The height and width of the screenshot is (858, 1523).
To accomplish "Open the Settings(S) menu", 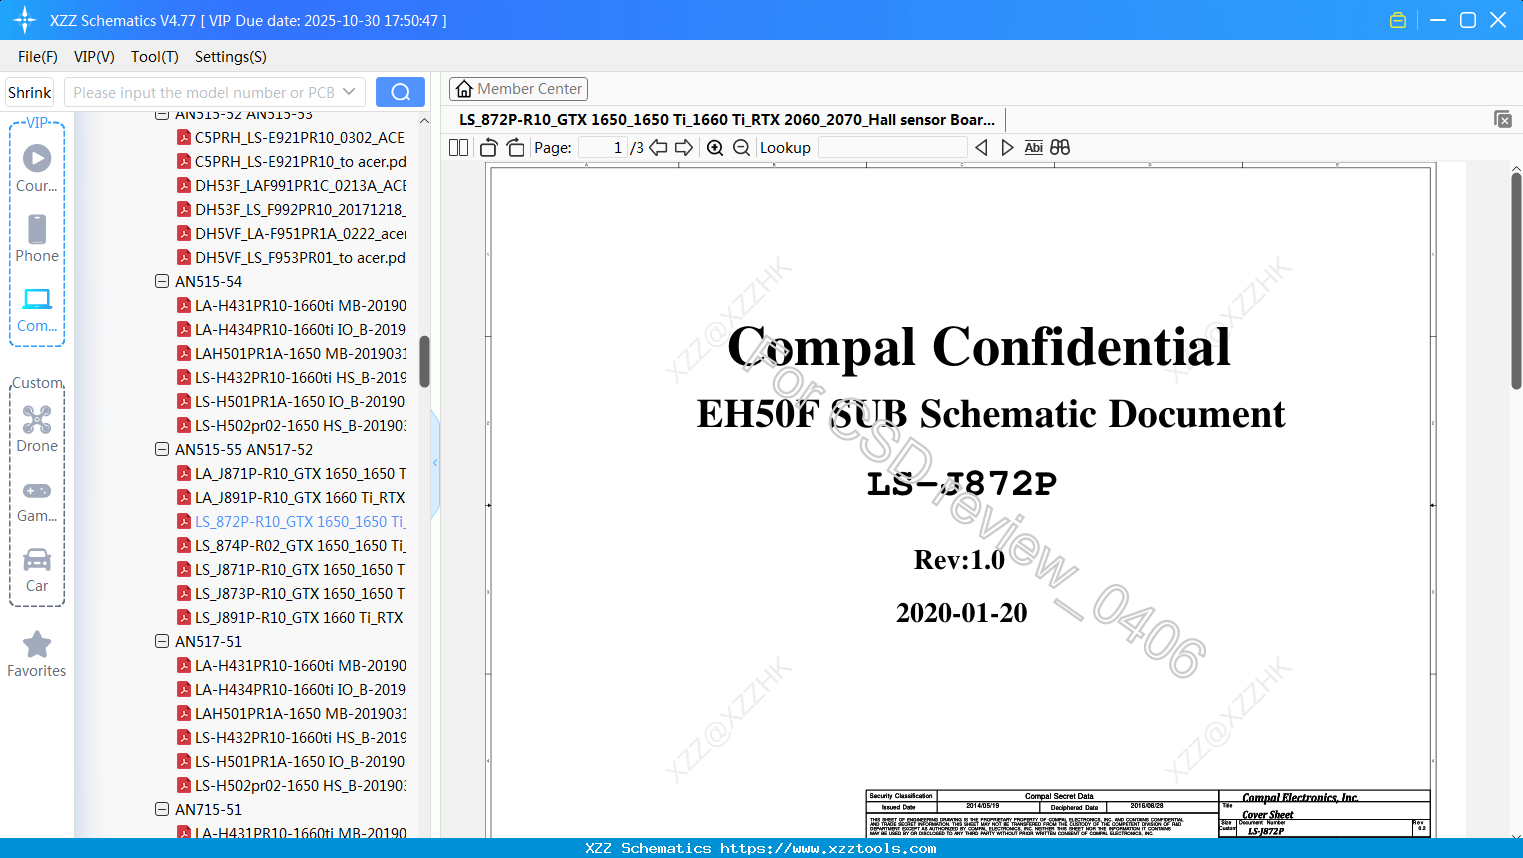I will [231, 57].
